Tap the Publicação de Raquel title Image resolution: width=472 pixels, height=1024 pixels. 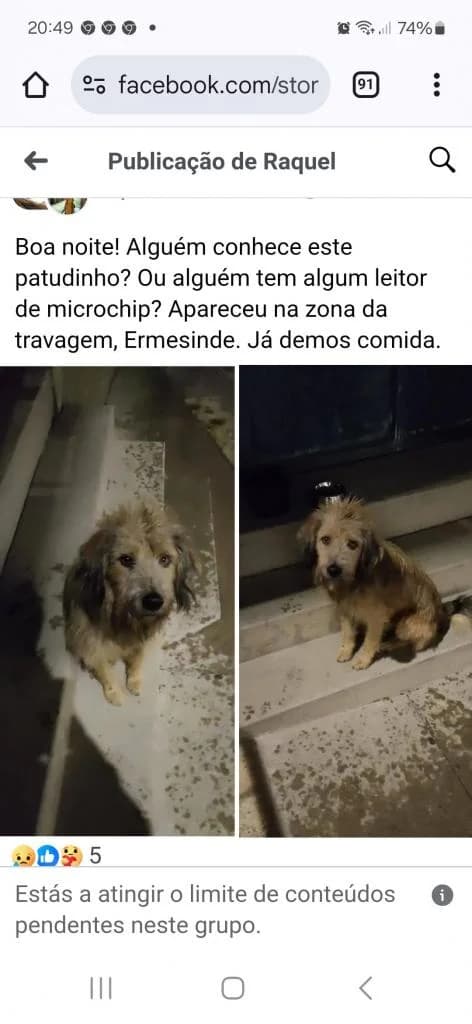click(222, 161)
